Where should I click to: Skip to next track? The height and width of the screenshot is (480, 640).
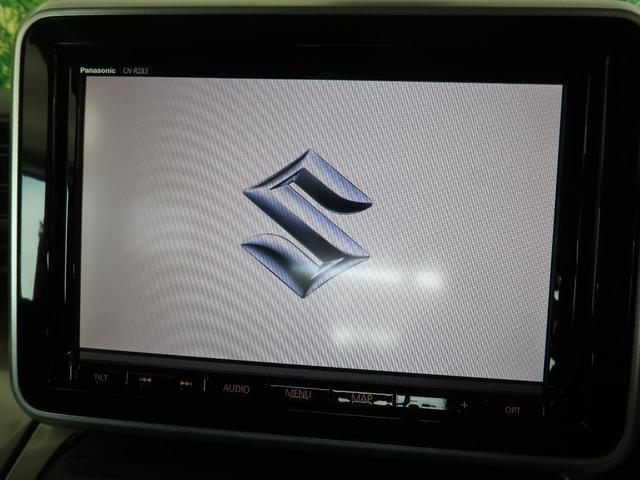186,383
